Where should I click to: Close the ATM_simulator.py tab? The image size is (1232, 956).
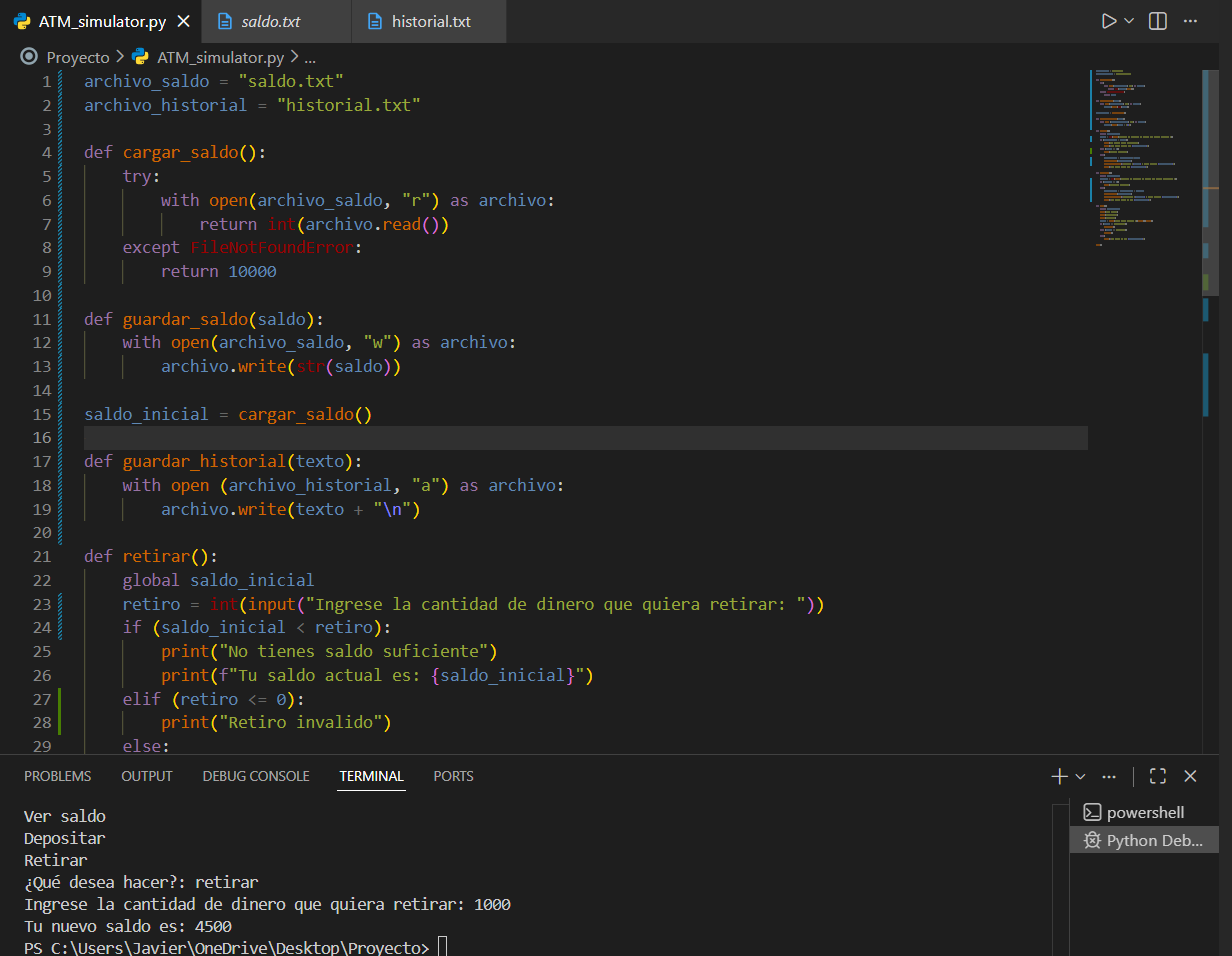click(x=183, y=21)
